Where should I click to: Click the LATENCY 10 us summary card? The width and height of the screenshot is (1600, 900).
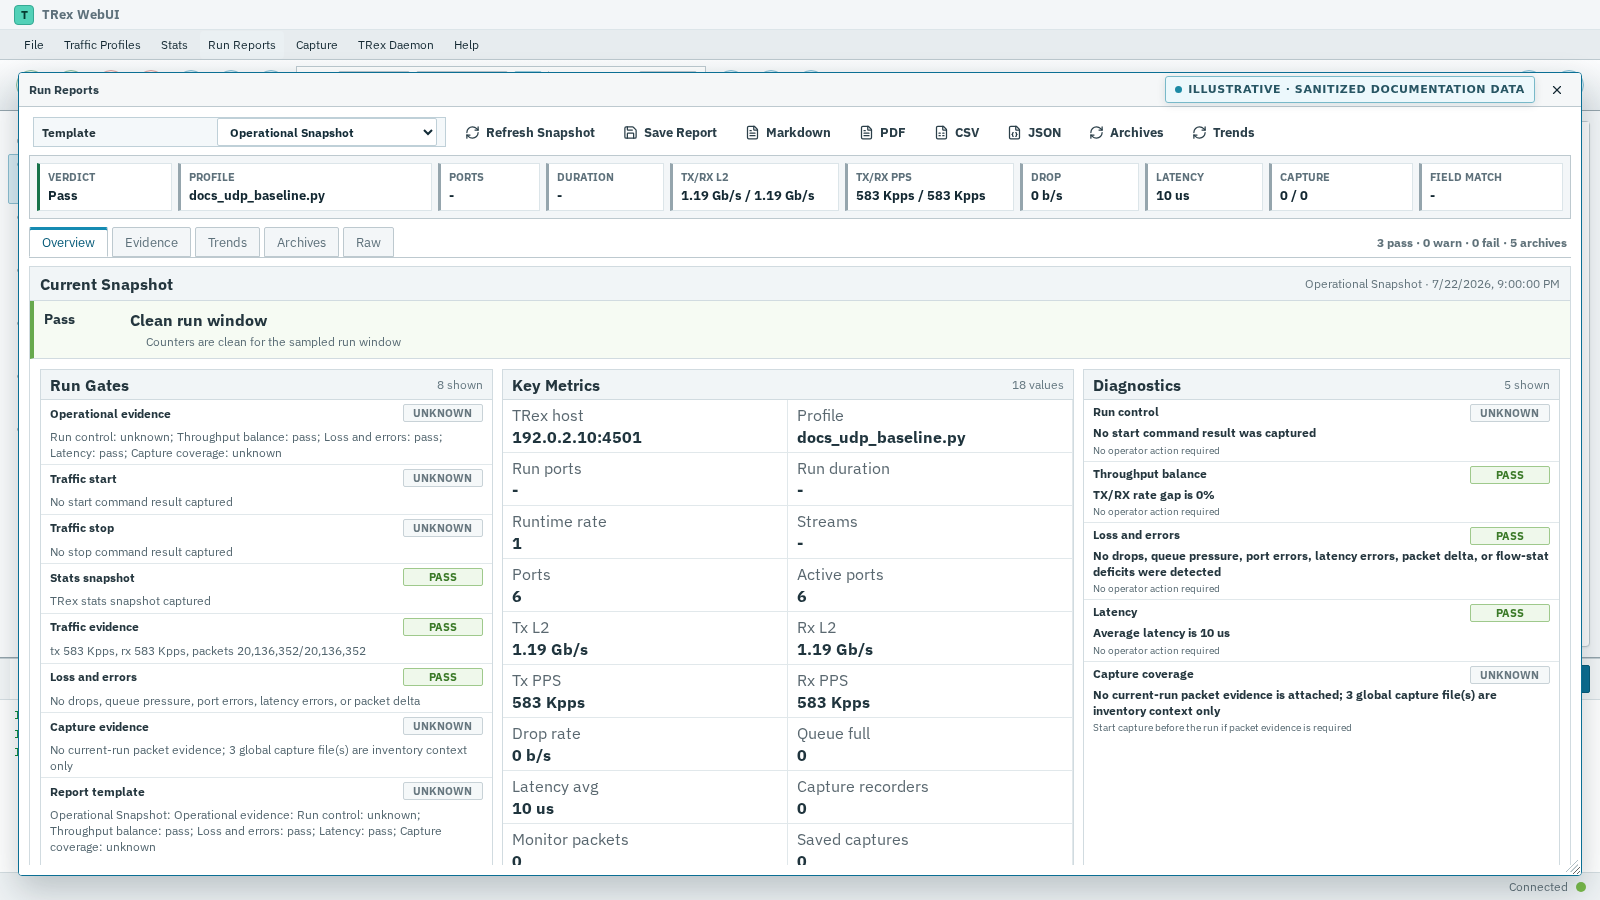pos(1204,187)
